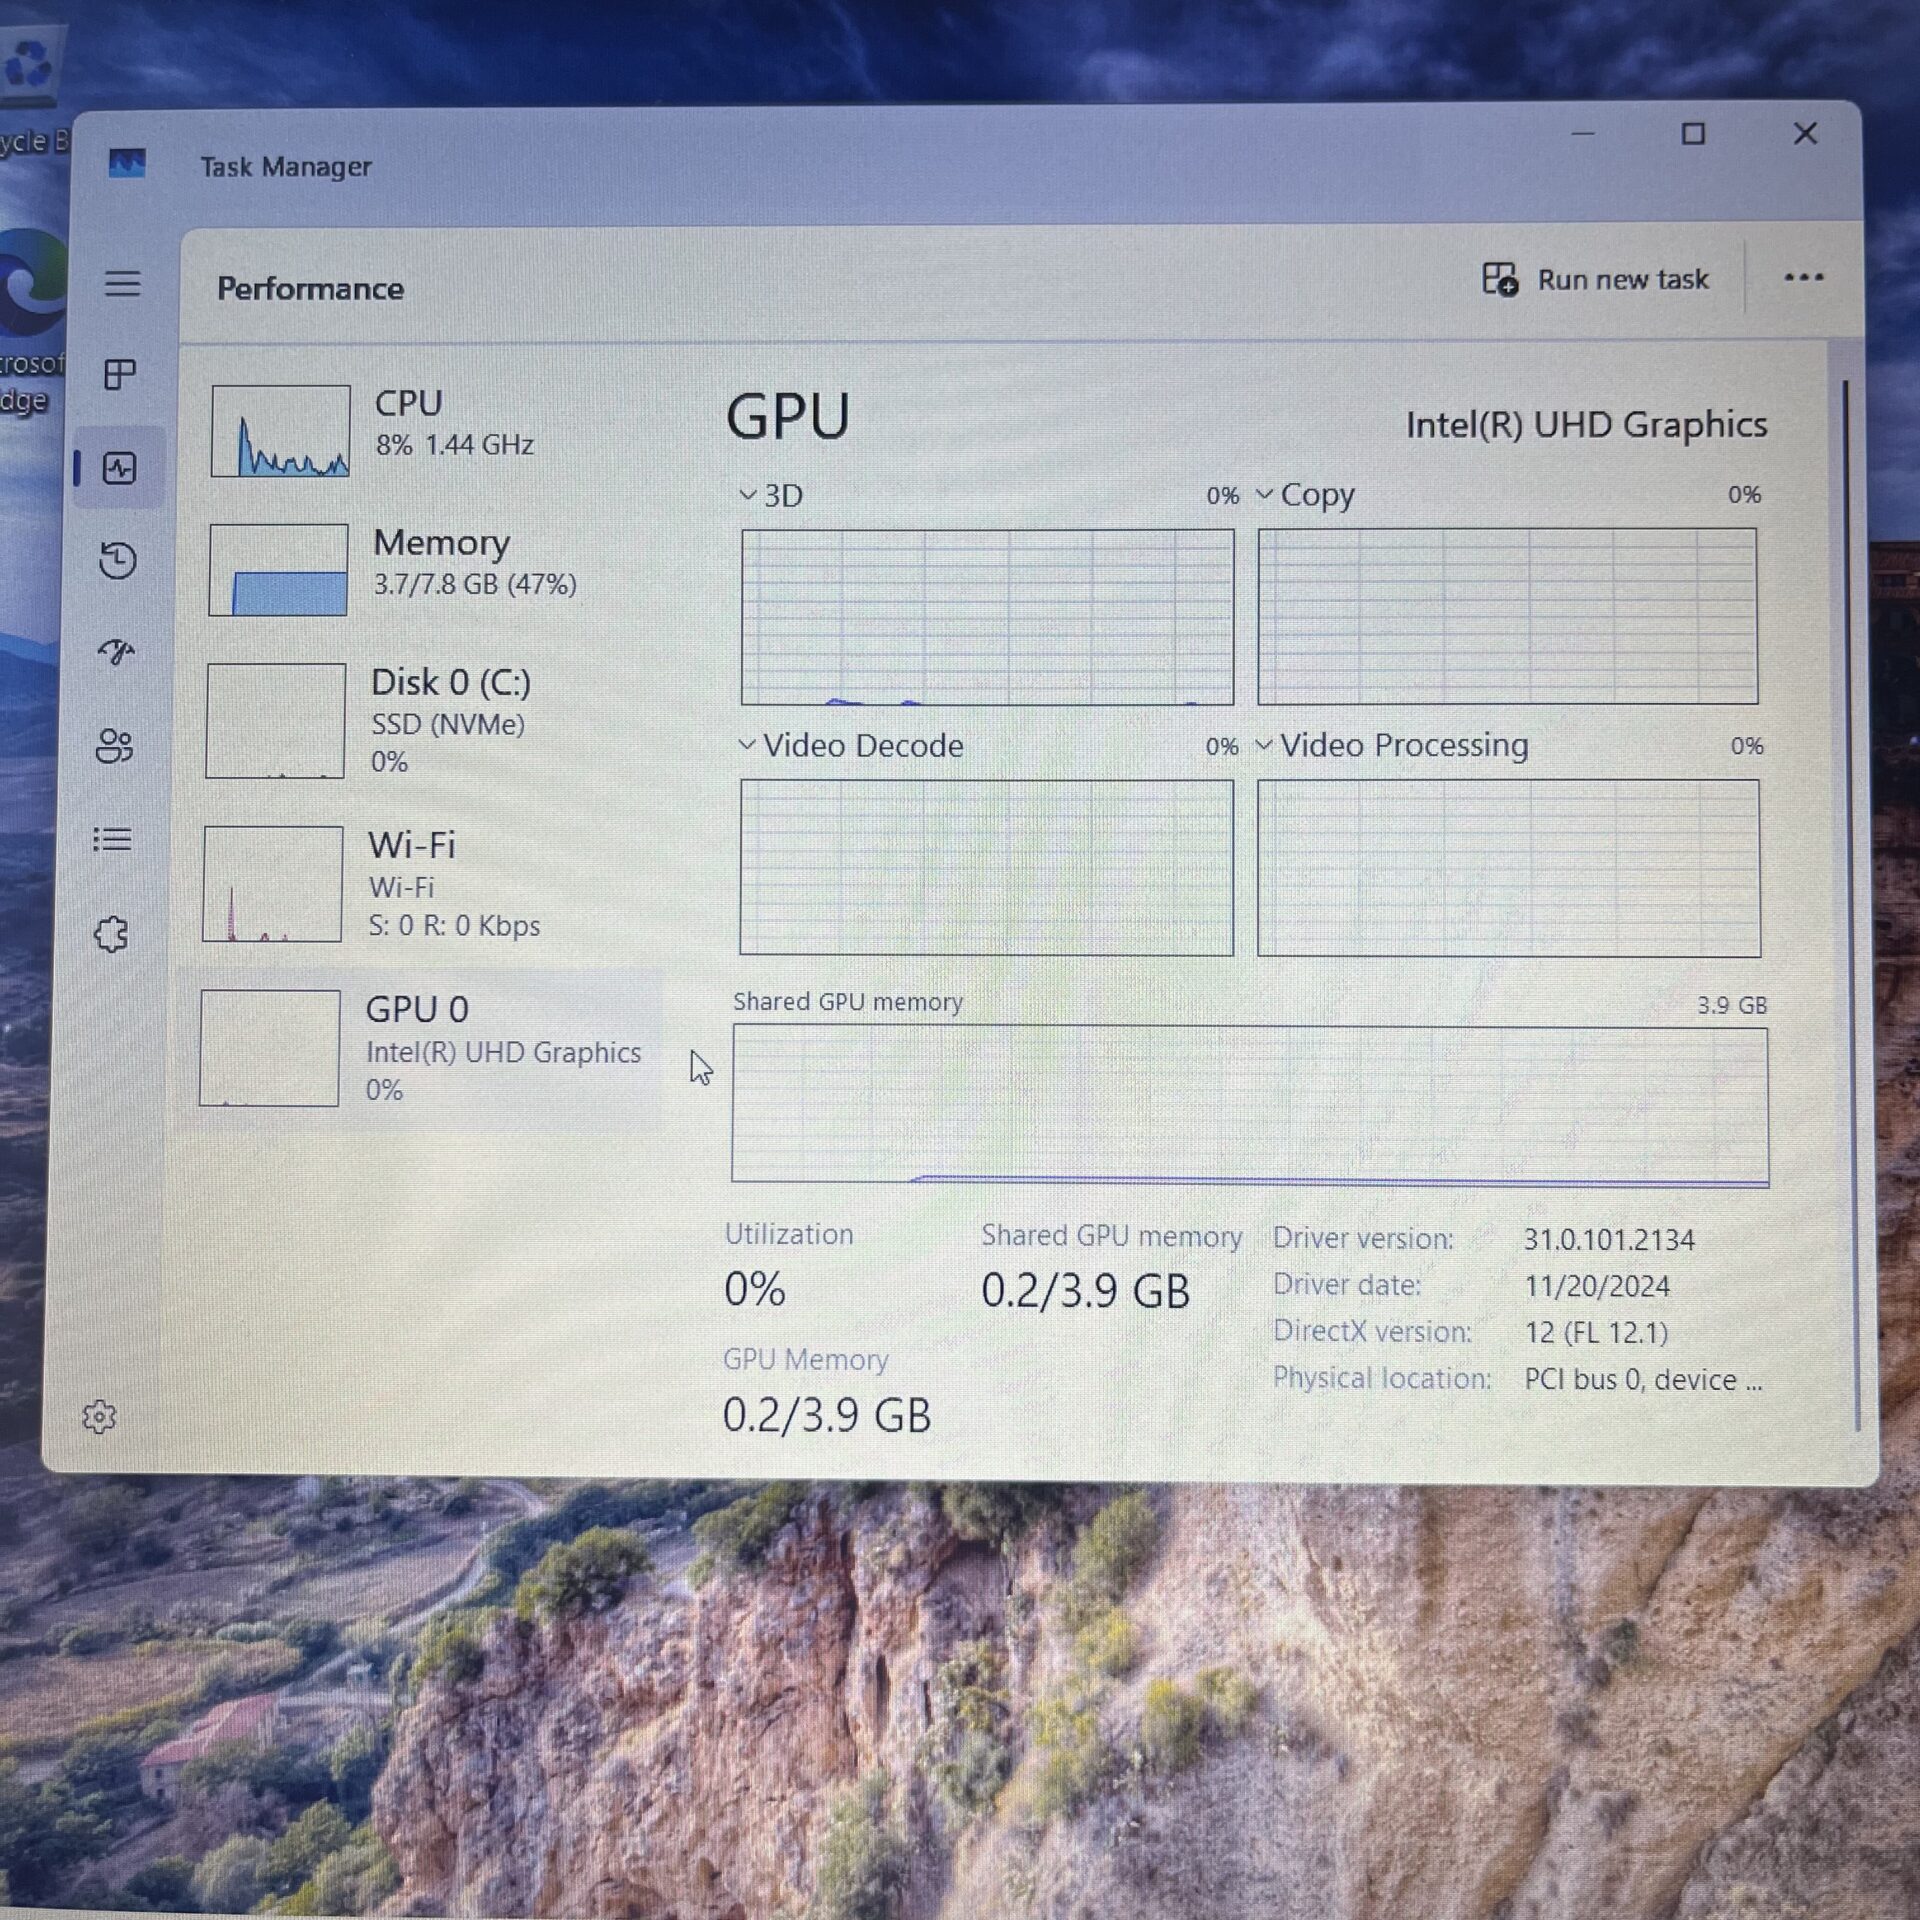This screenshot has height=1920, width=1920.
Task: Open the Users sidebar icon
Action: coord(114,745)
